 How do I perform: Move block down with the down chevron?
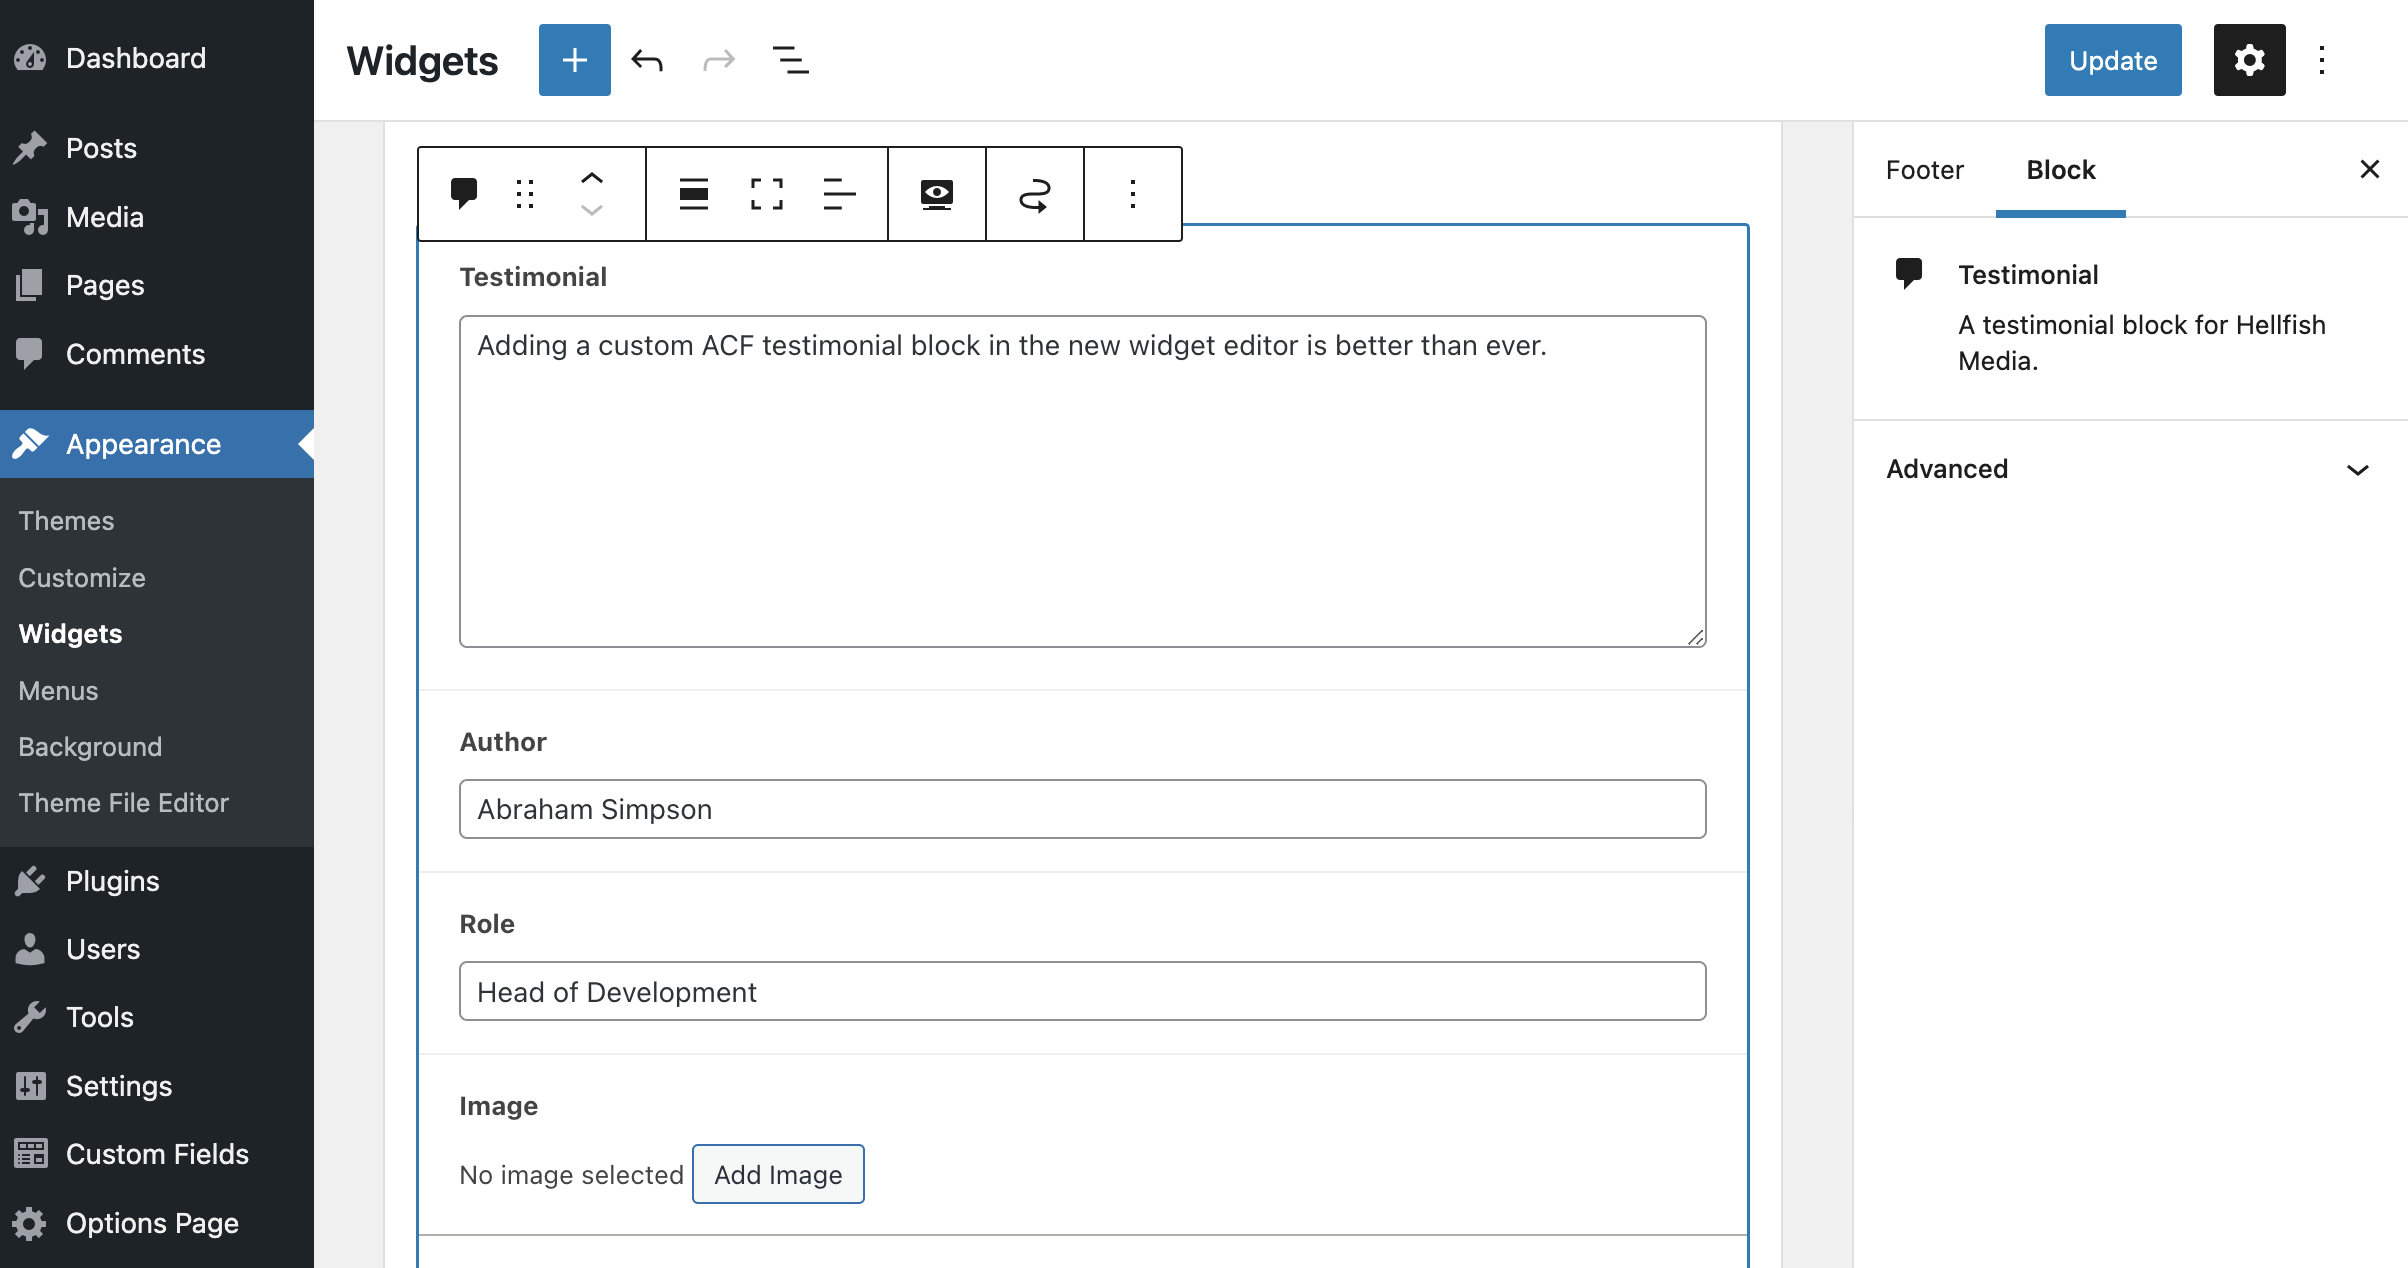pos(592,209)
